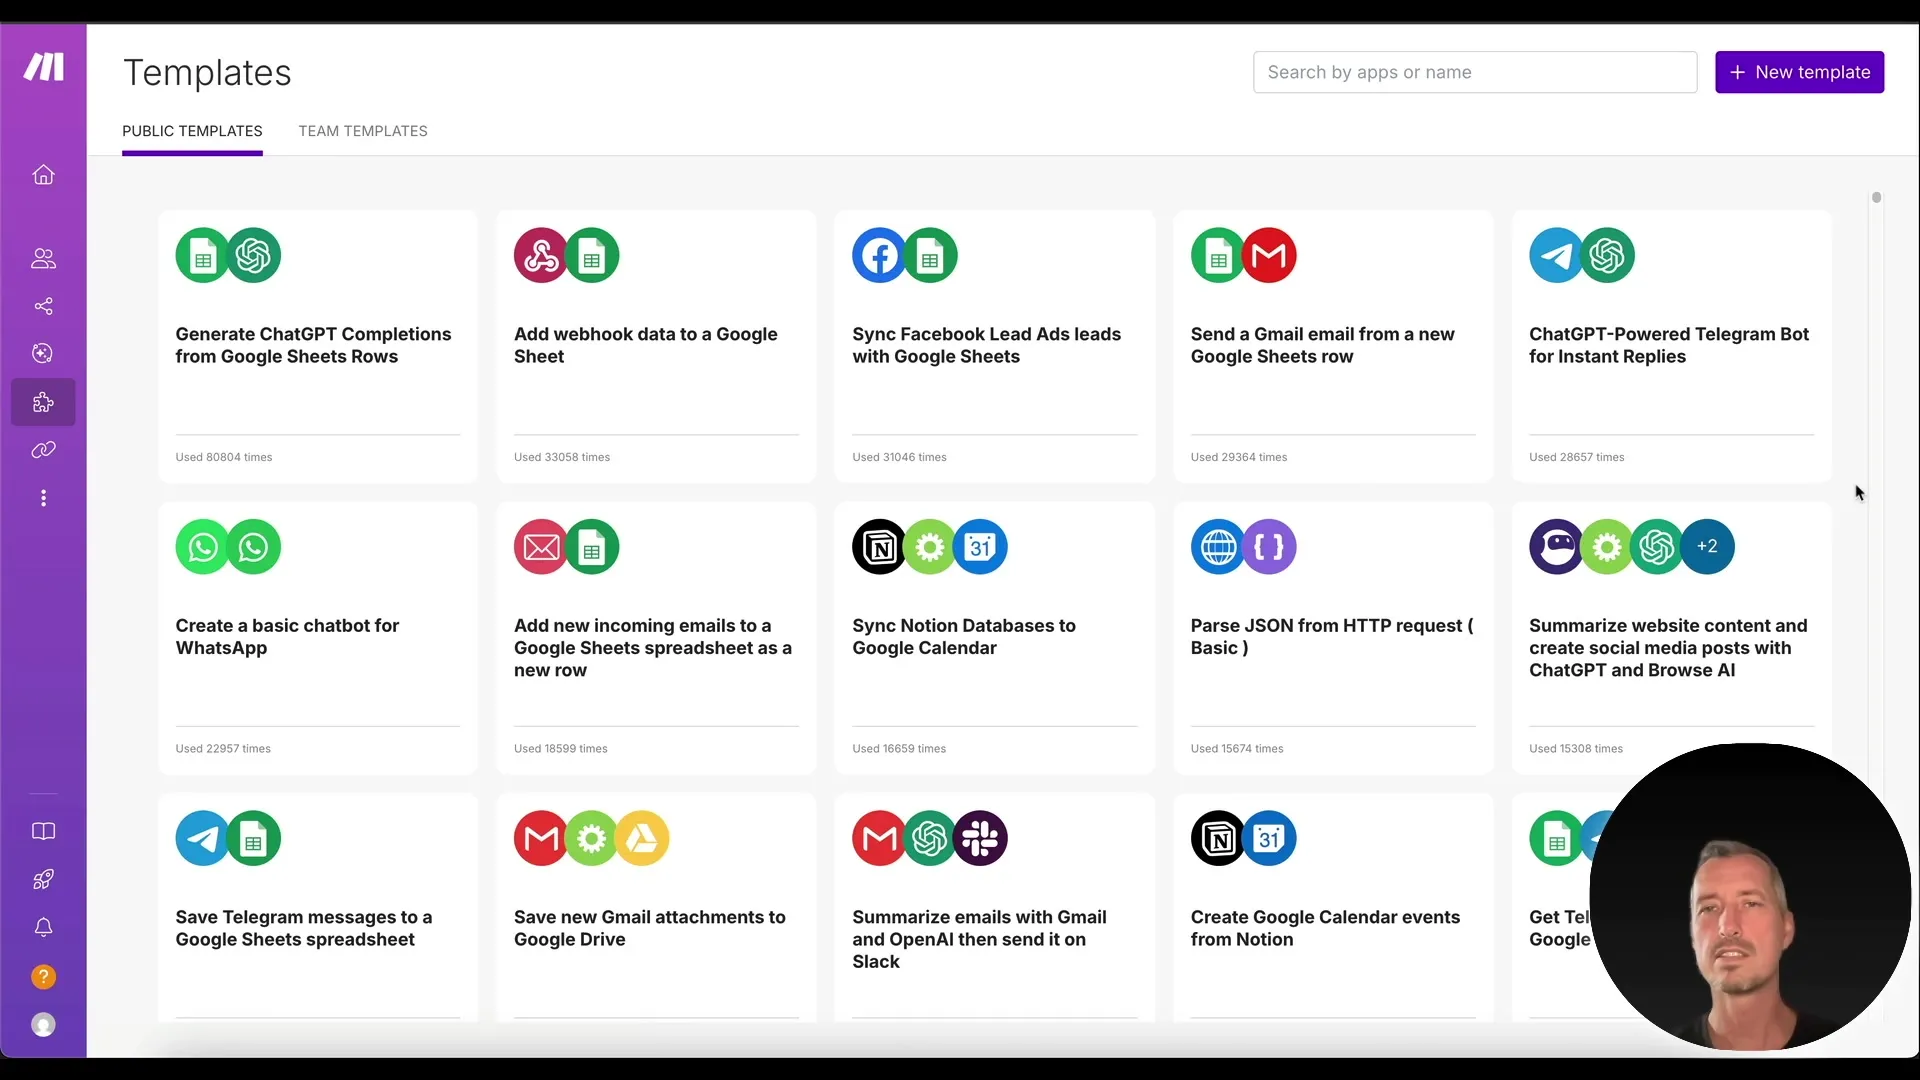The image size is (1920, 1080).
Task: Click the search by apps or name field
Action: coord(1475,72)
